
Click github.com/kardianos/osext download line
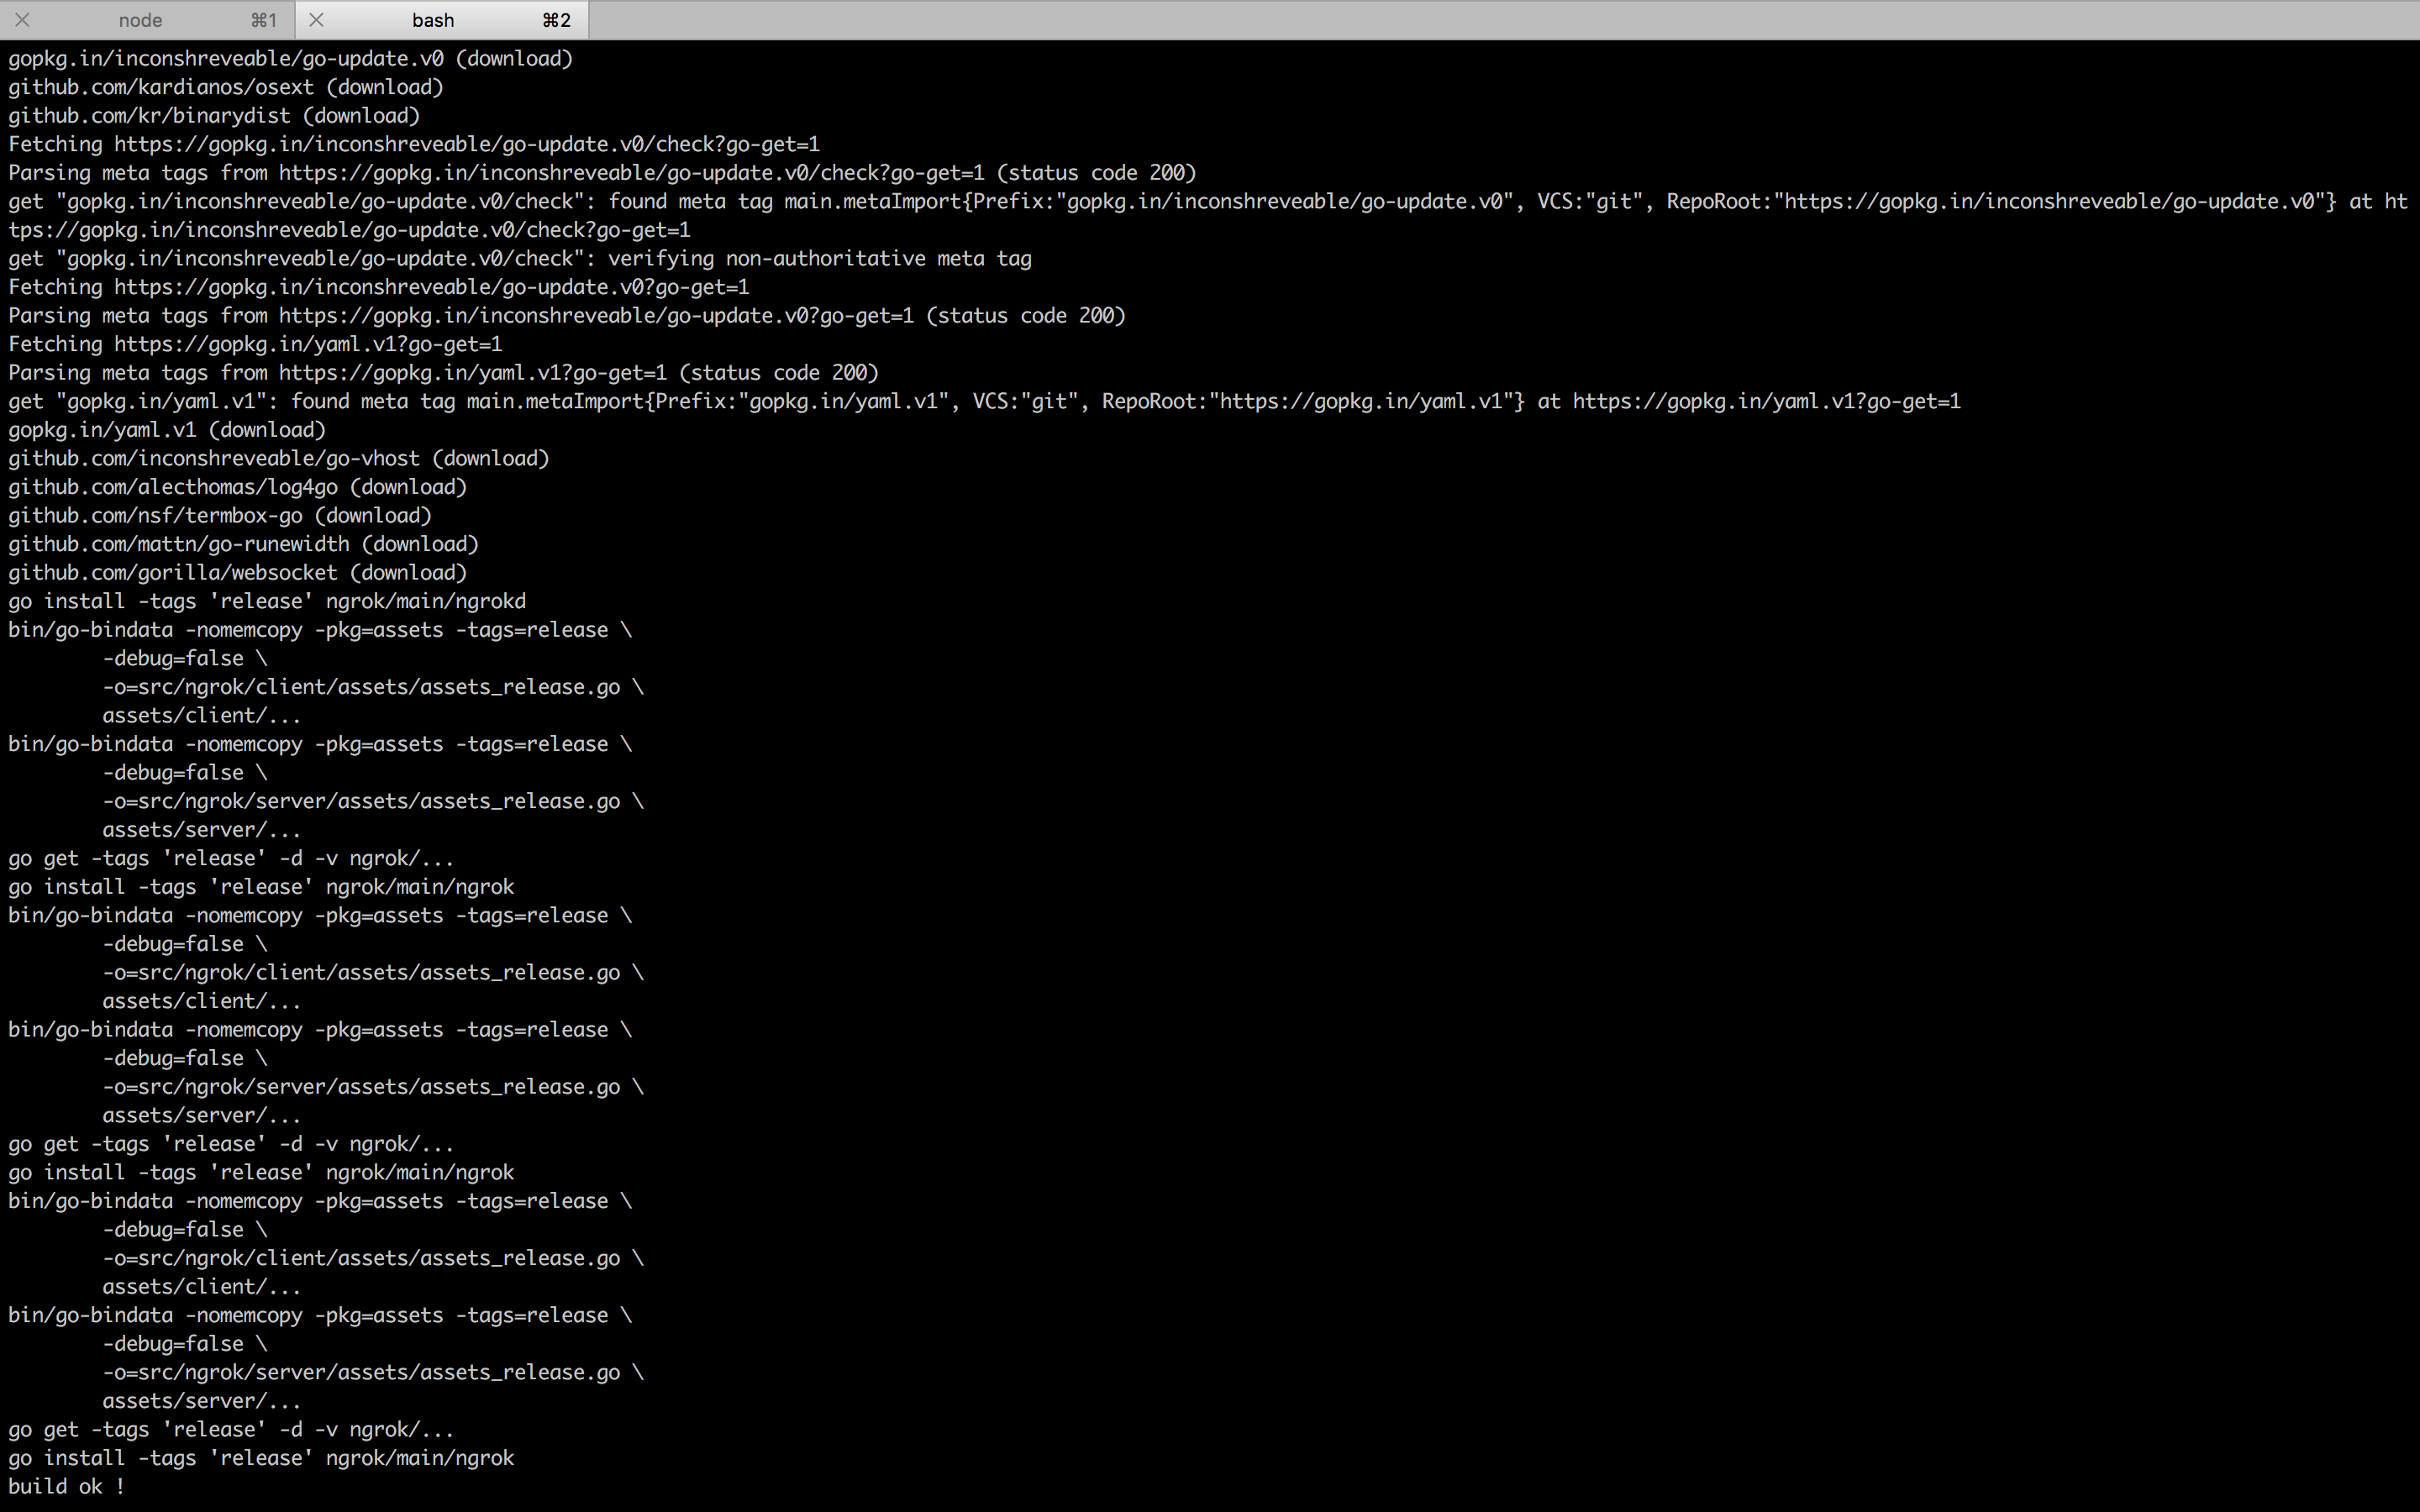tap(226, 87)
